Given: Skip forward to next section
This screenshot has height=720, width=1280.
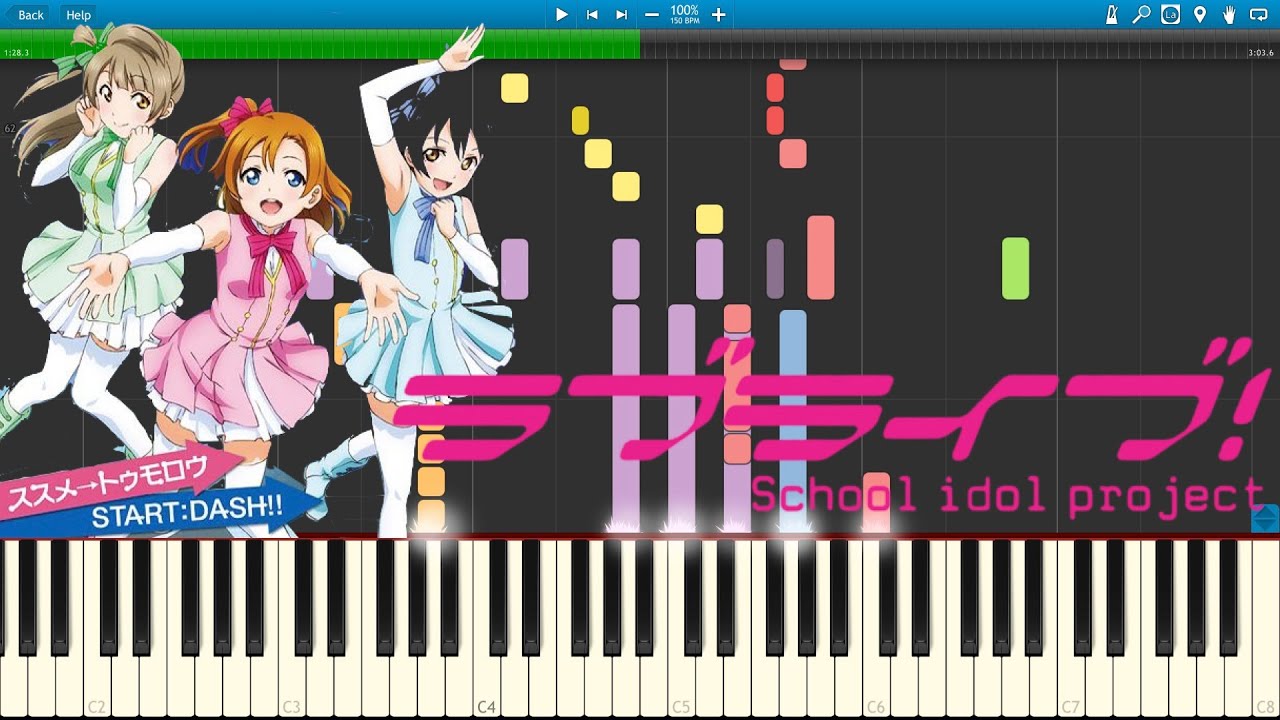Looking at the screenshot, I should click(x=622, y=15).
